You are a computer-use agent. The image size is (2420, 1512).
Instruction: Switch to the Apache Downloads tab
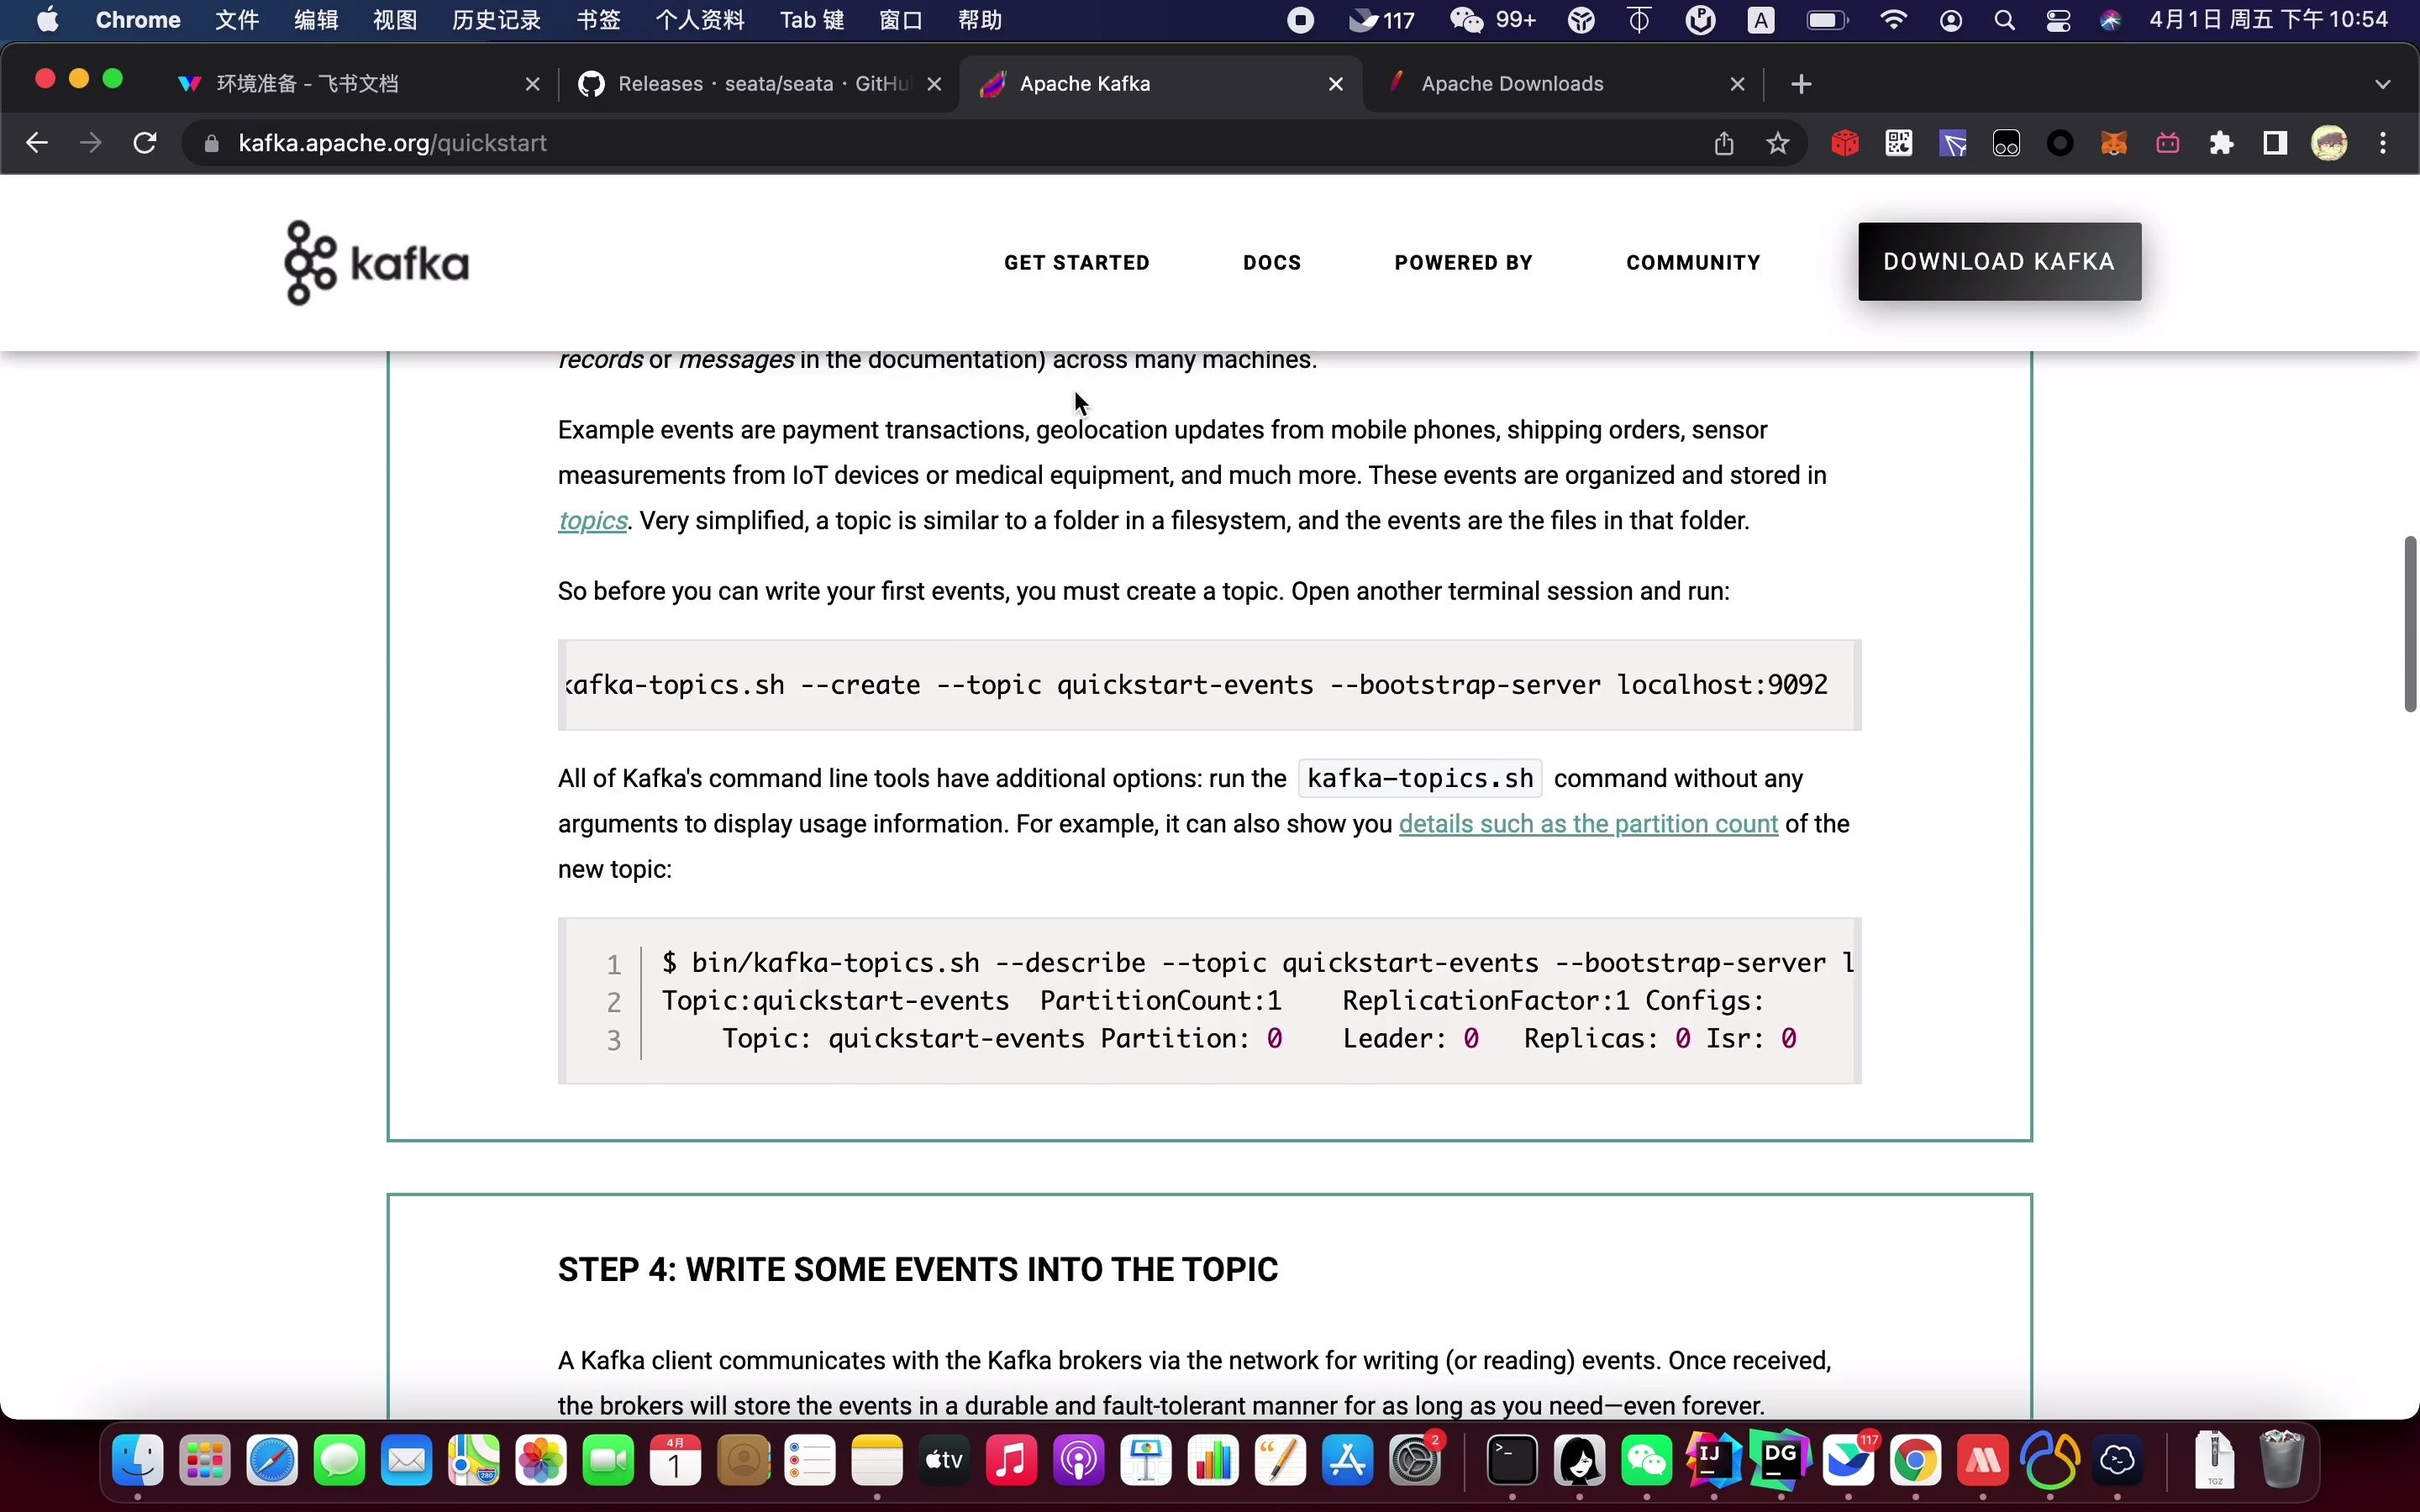pos(1511,84)
